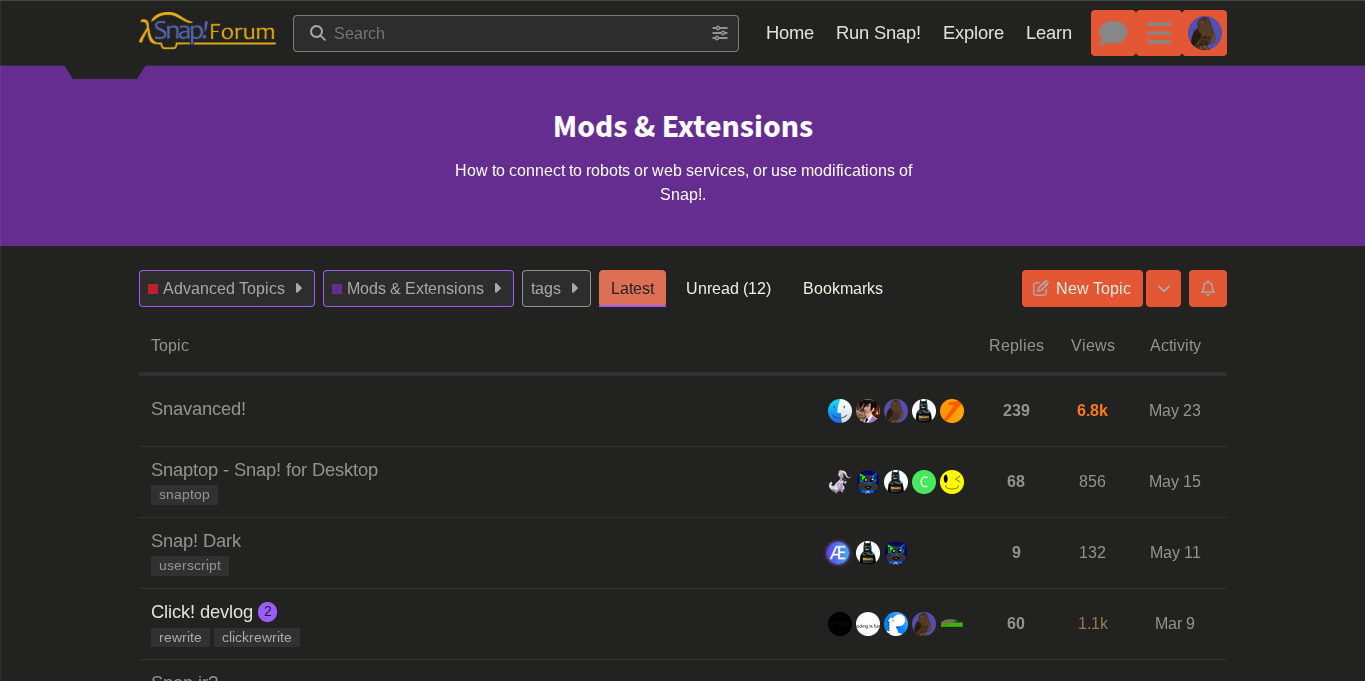This screenshot has width=1365, height=681.
Task: Open the chat speech bubble icon
Action: click(1113, 33)
